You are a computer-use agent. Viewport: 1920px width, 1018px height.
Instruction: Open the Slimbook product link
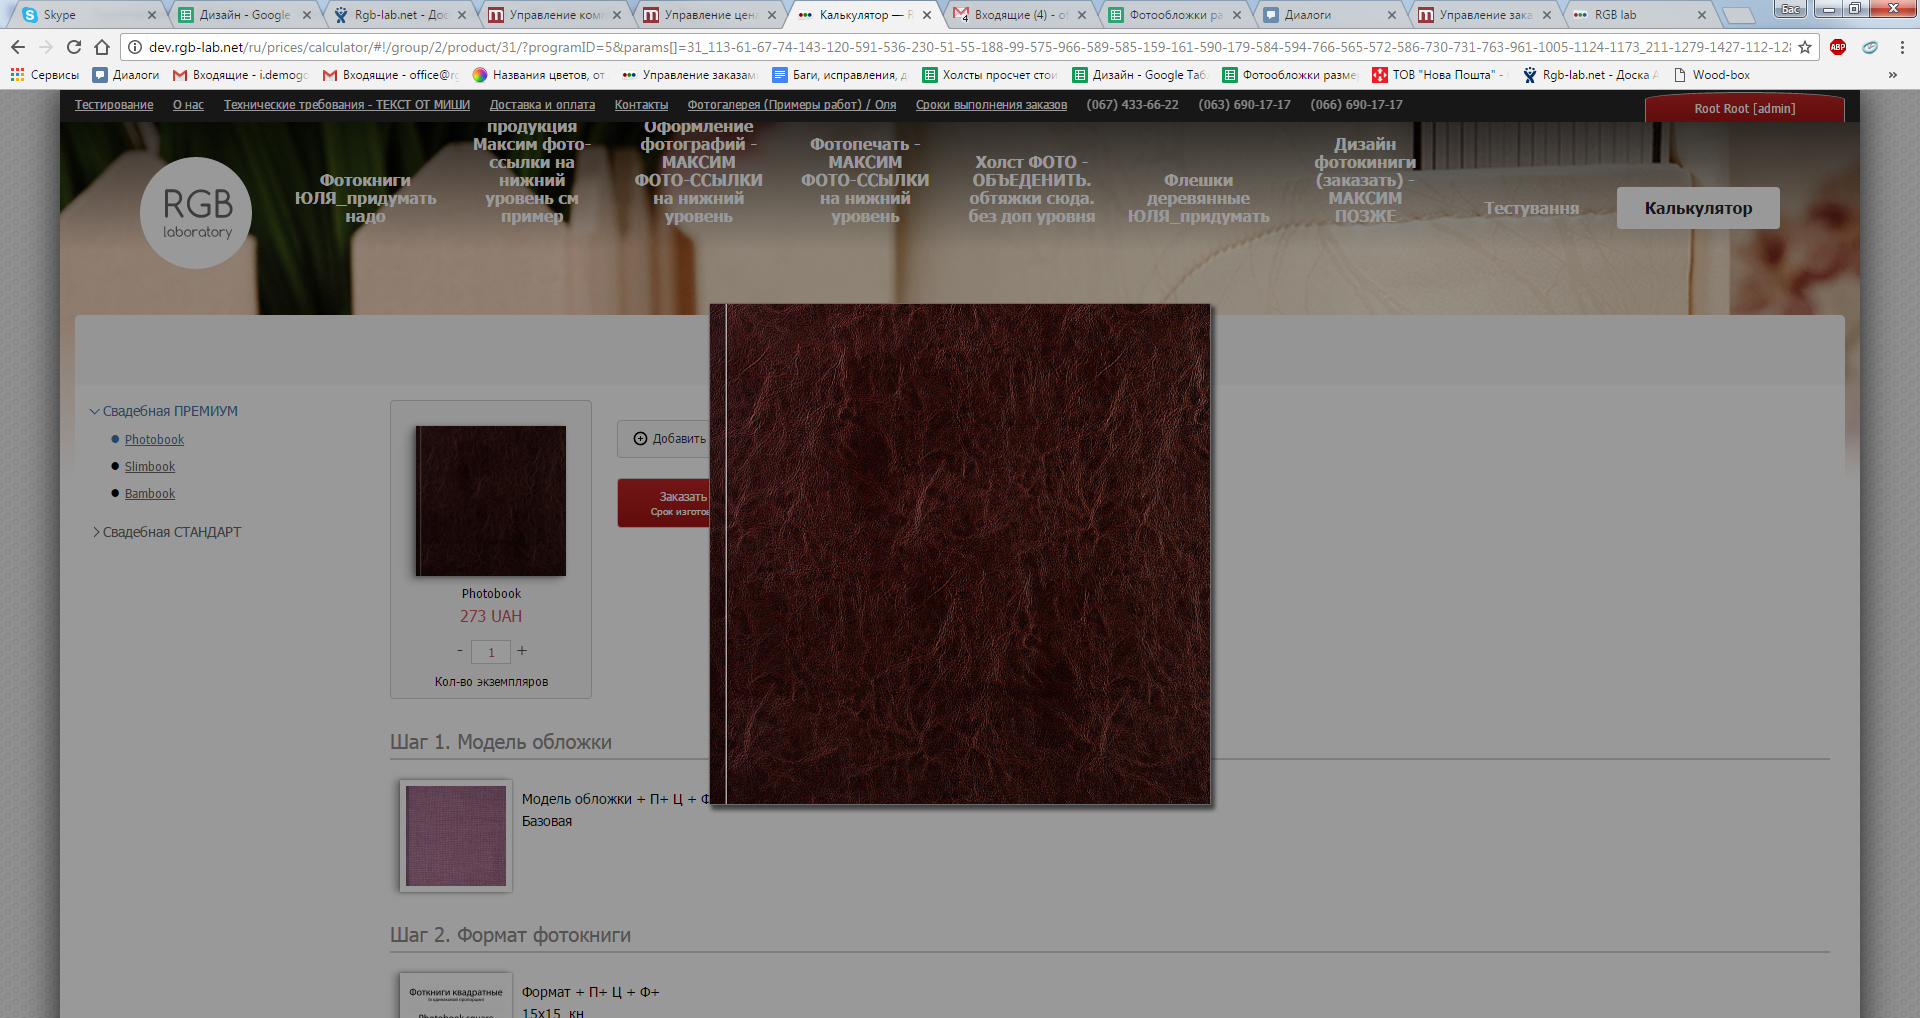pos(150,467)
